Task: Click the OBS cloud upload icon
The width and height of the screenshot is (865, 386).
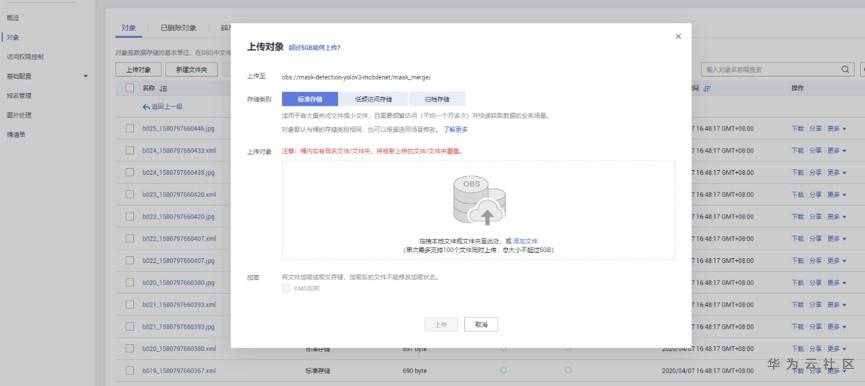Action: coord(479,200)
